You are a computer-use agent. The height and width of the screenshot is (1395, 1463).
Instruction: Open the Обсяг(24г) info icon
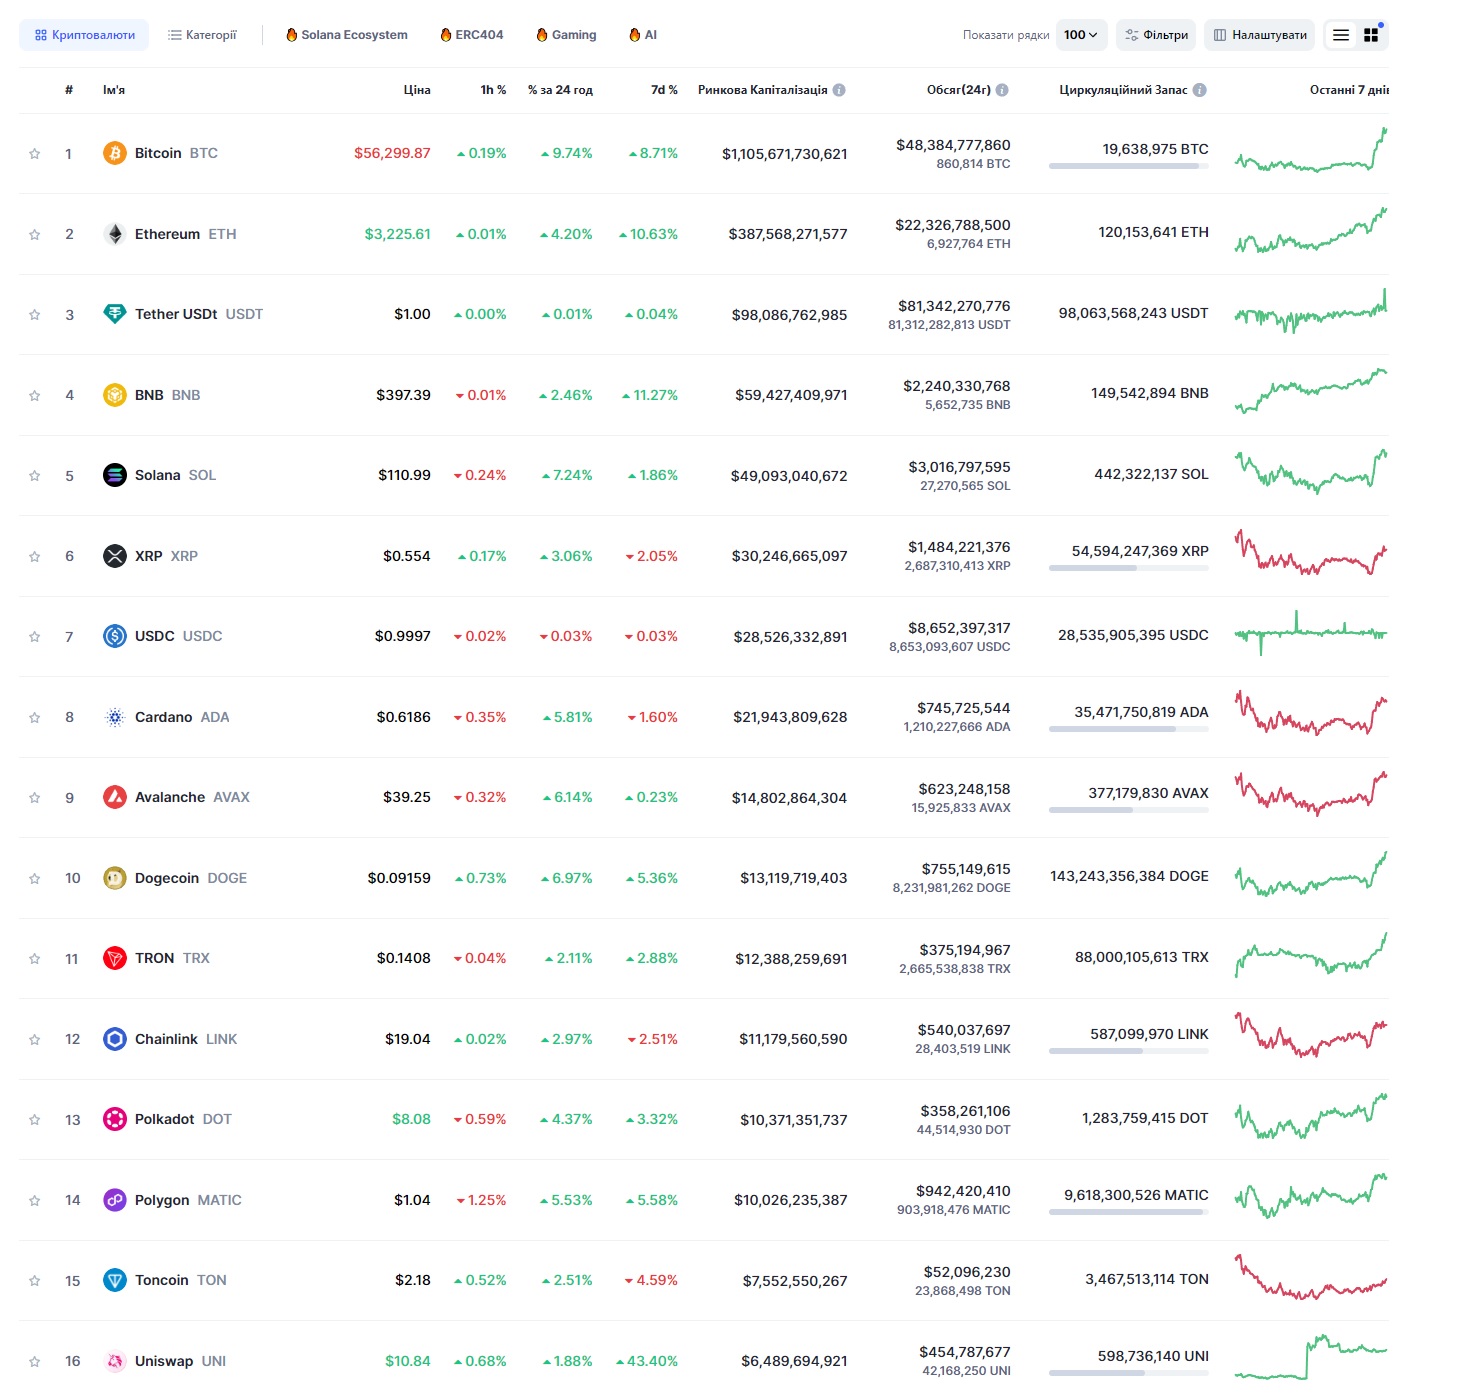(x=1002, y=90)
